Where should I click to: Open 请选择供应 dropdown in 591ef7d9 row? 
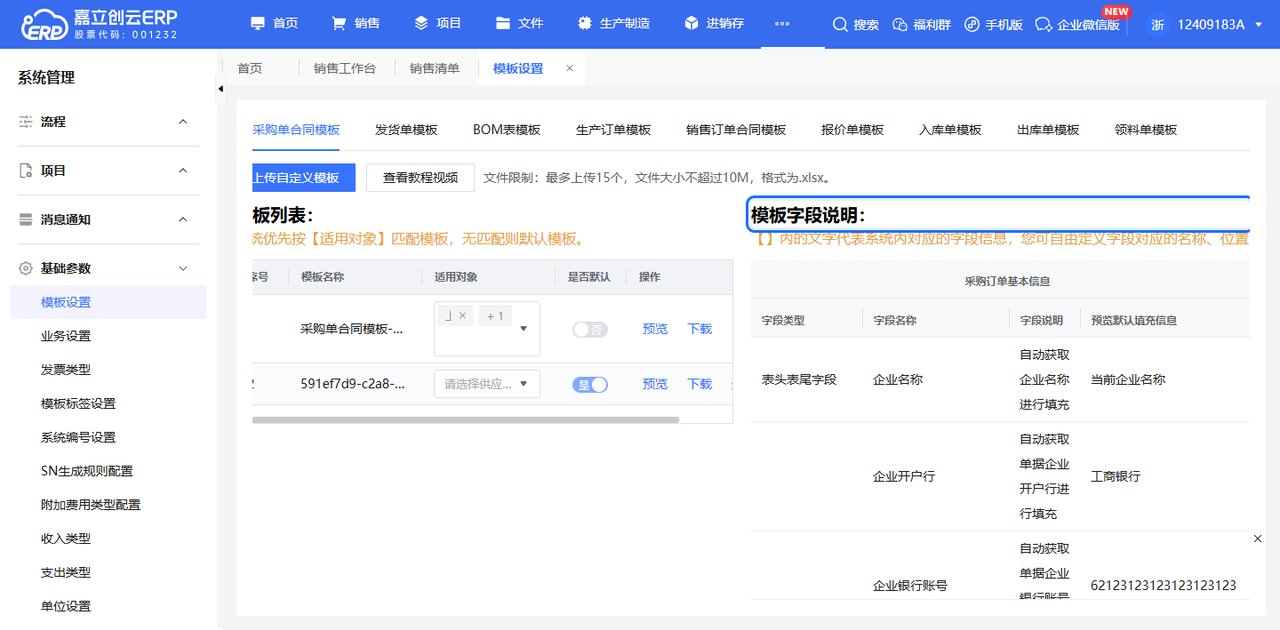click(x=487, y=384)
